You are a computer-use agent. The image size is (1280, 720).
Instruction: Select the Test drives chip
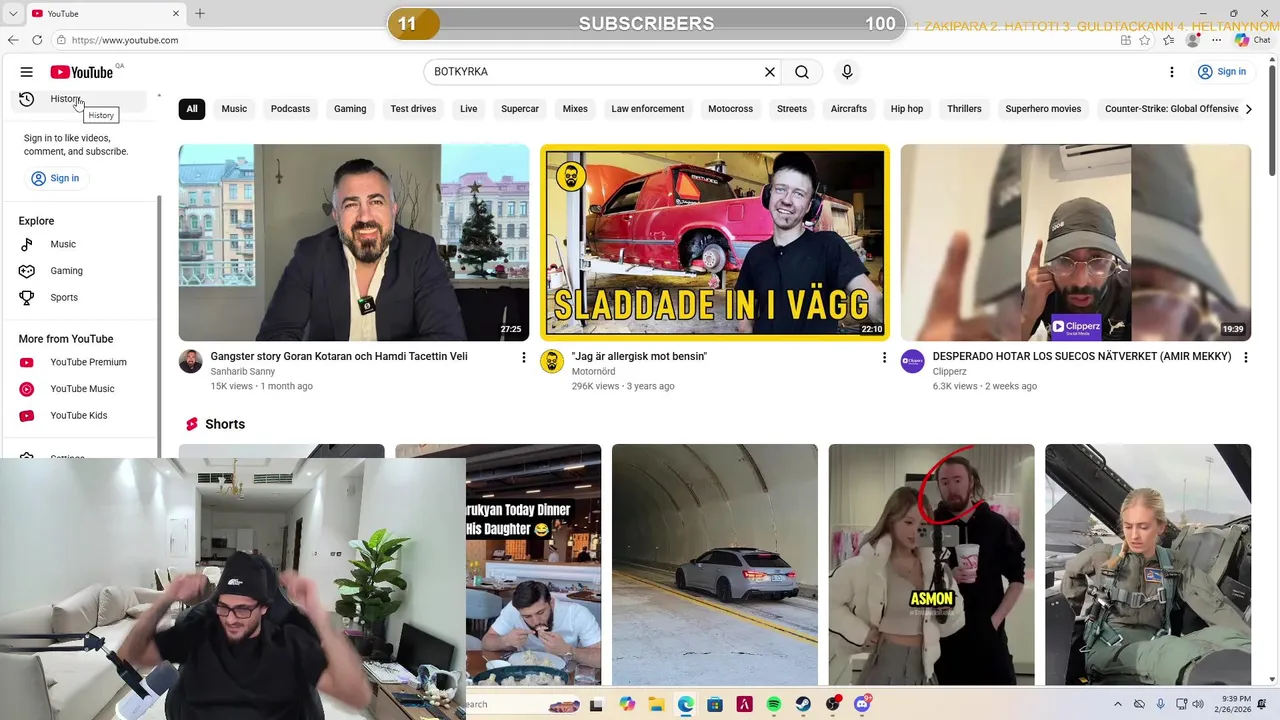(x=413, y=109)
